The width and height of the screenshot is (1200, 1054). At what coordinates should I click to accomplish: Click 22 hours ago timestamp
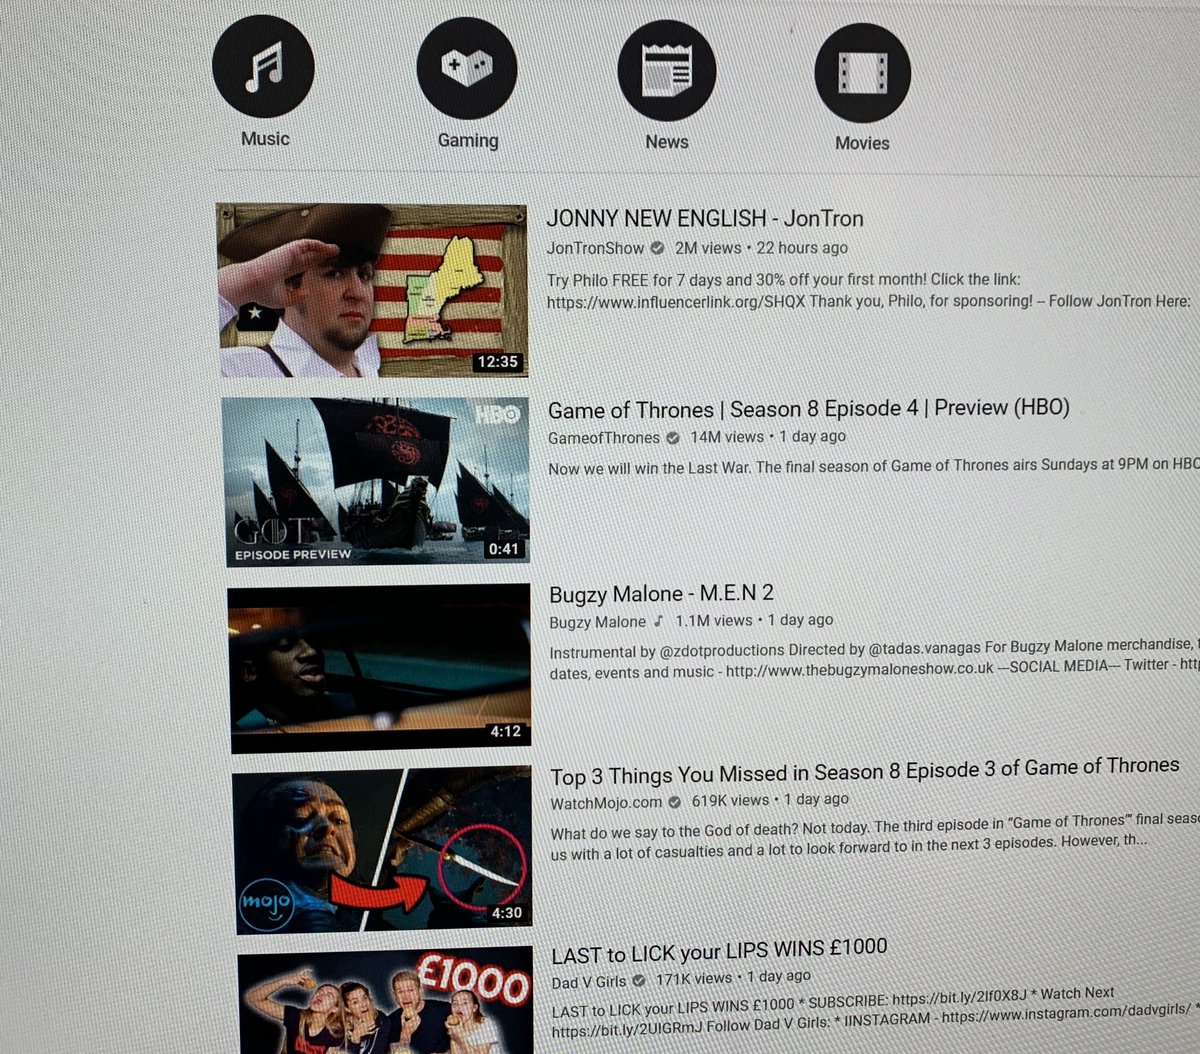(x=802, y=248)
